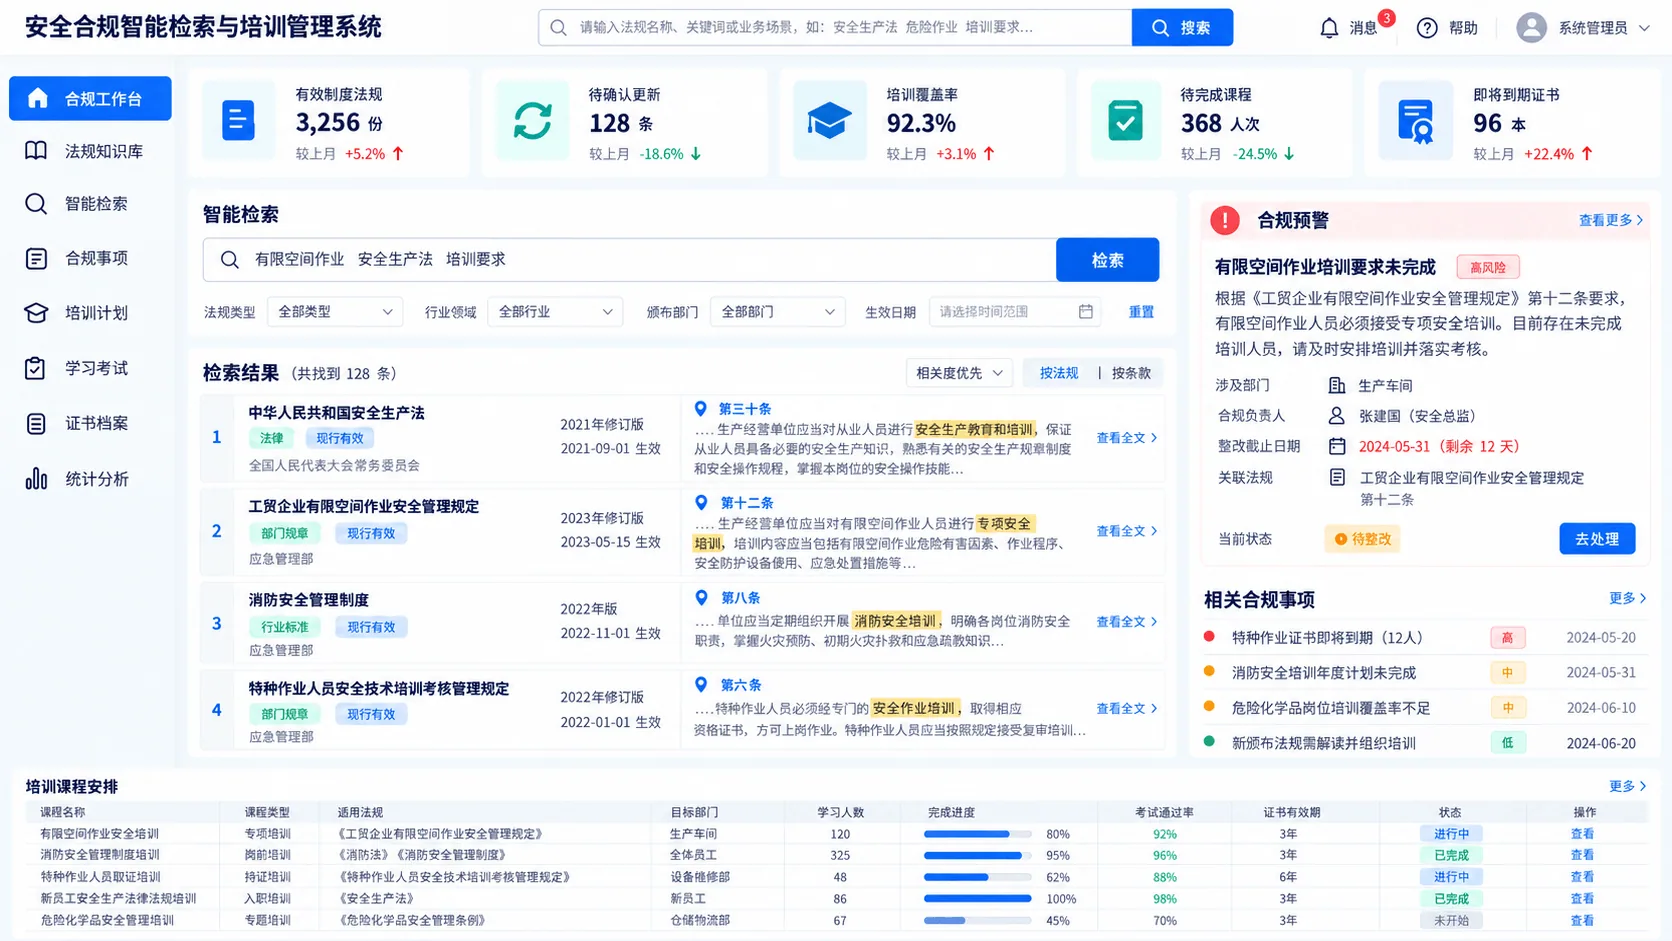Screen dimensions: 1672x941
Task: Click the top bar 搜索 button
Action: point(1182,28)
